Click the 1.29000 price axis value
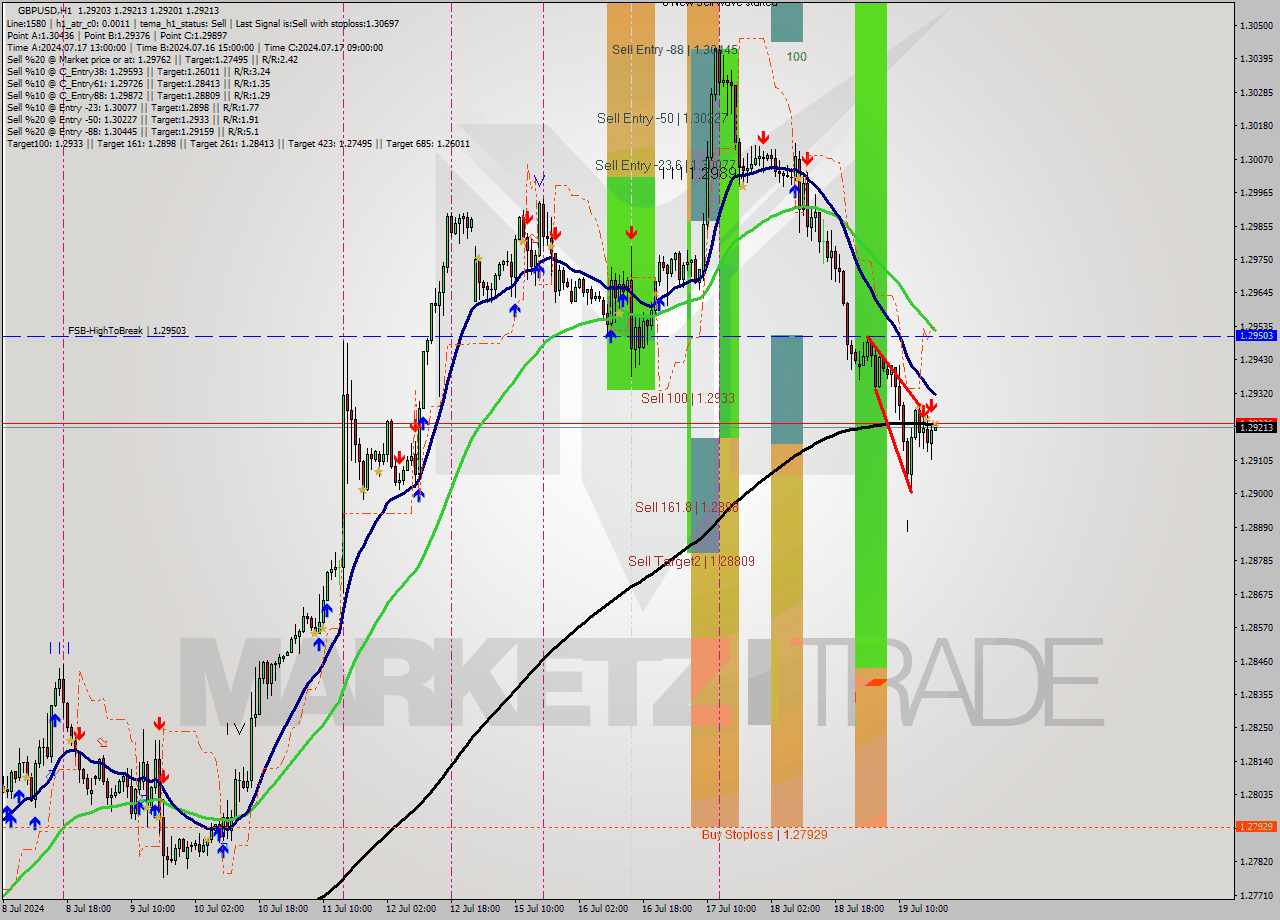1280x920 pixels. click(x=1256, y=494)
